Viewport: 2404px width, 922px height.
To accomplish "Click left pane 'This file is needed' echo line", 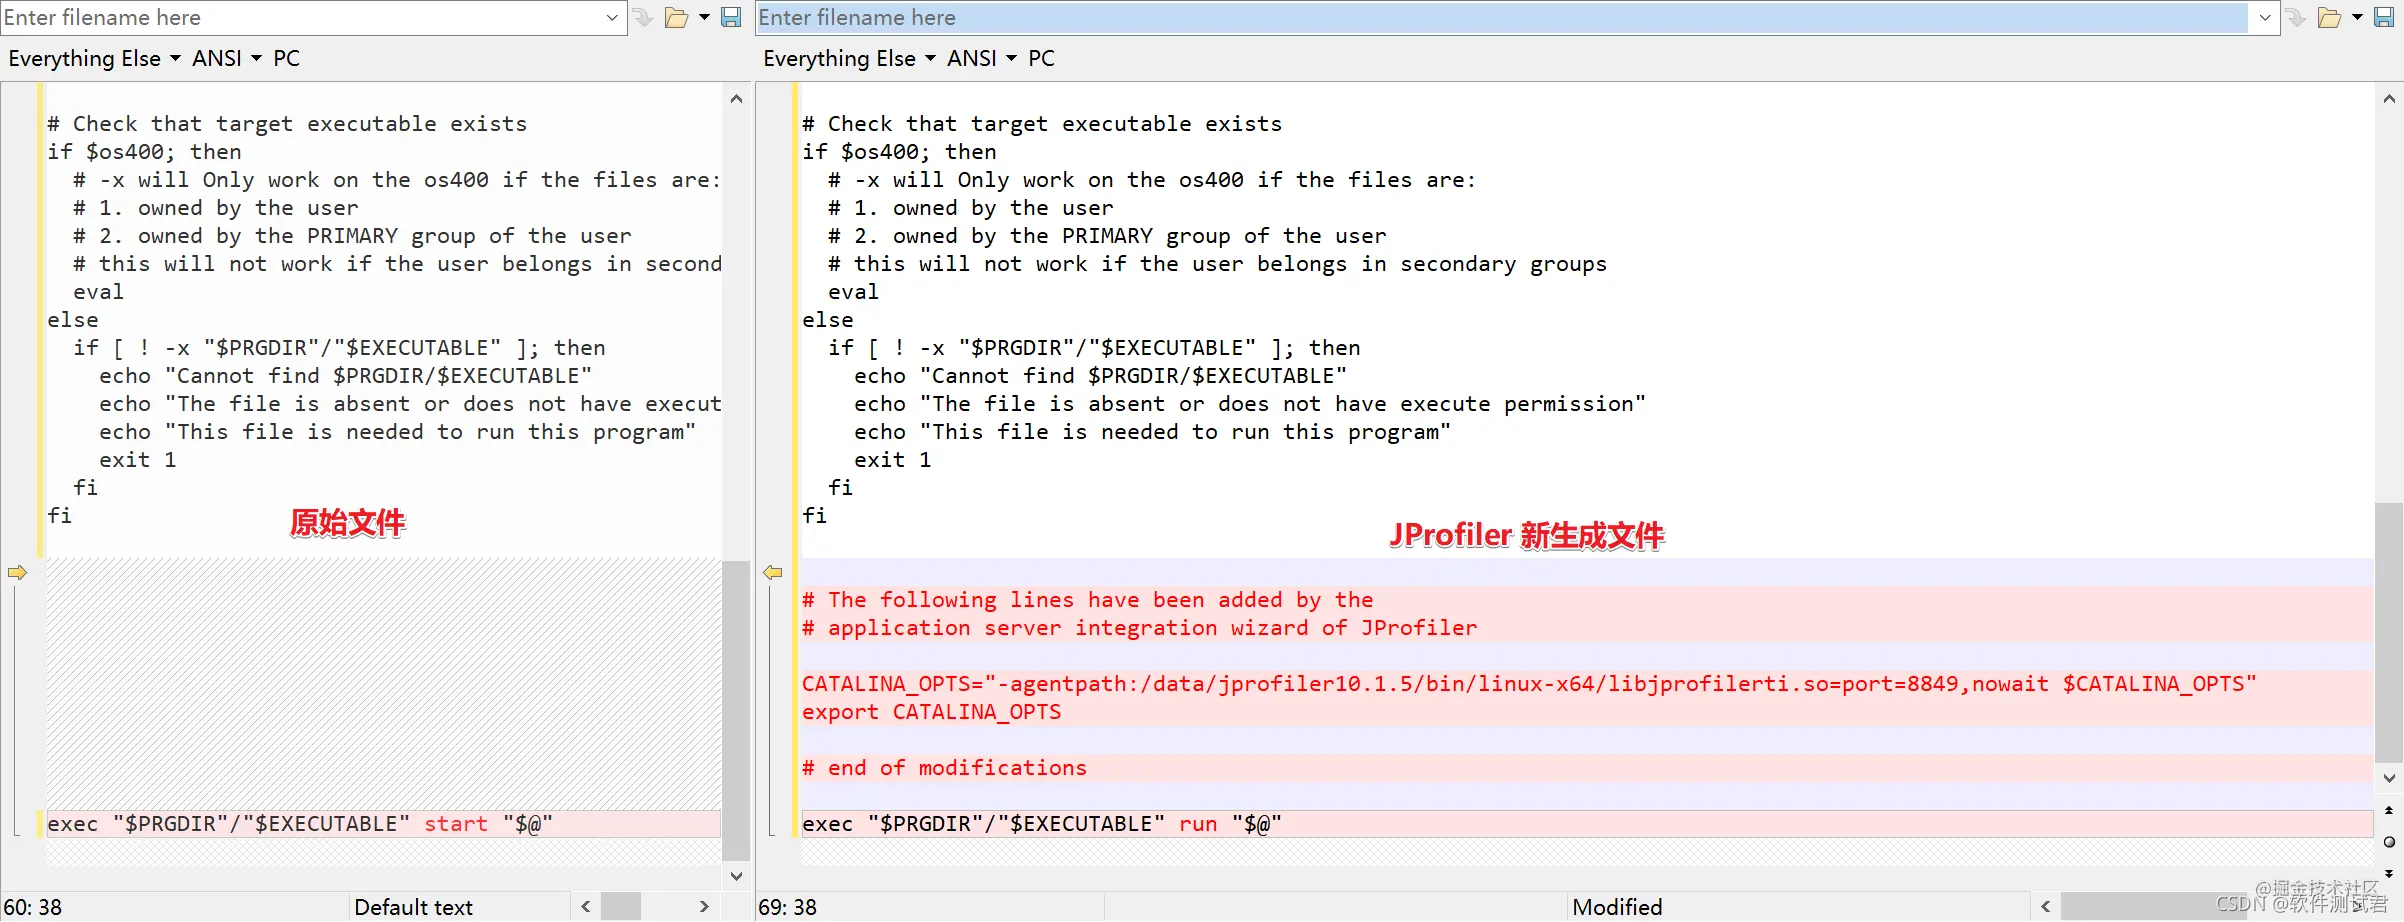I will tap(397, 432).
